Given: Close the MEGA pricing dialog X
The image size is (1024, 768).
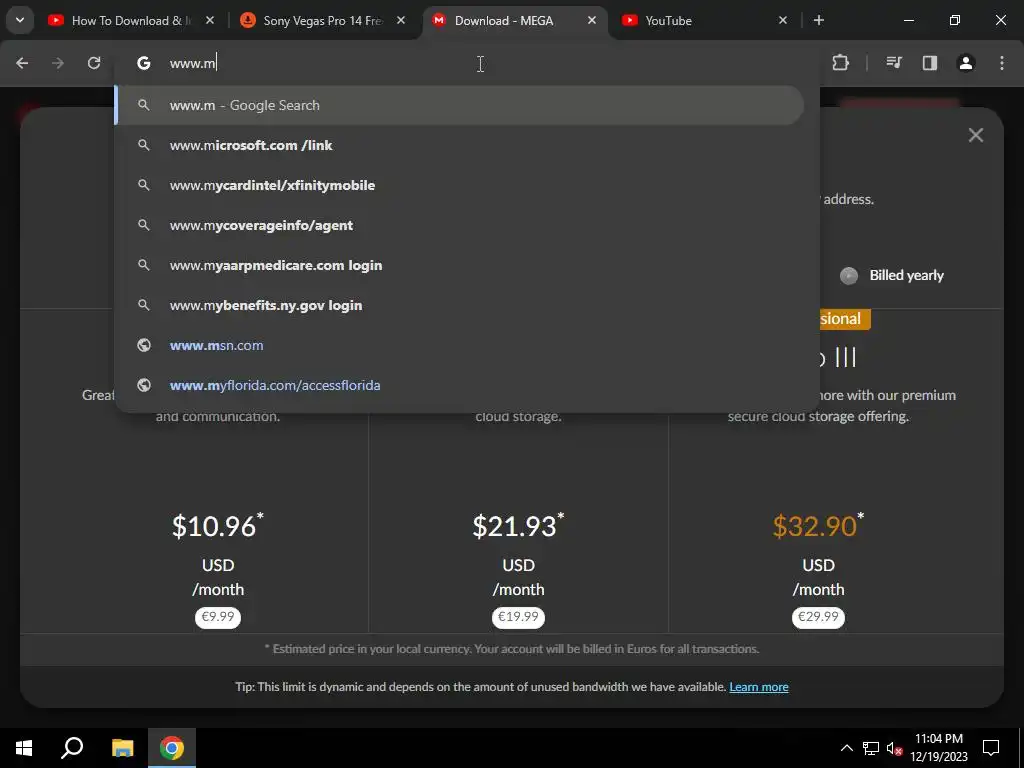Looking at the screenshot, I should (x=976, y=135).
